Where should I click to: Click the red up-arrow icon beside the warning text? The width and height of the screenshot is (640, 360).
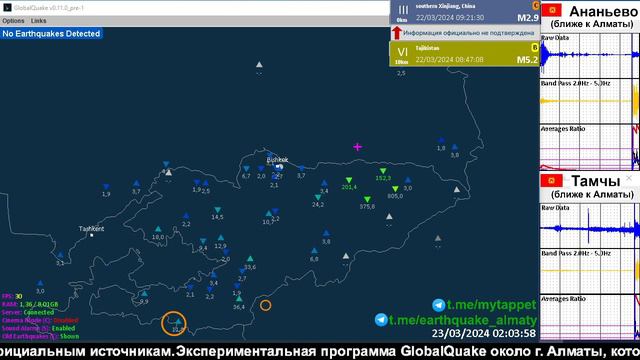396,33
